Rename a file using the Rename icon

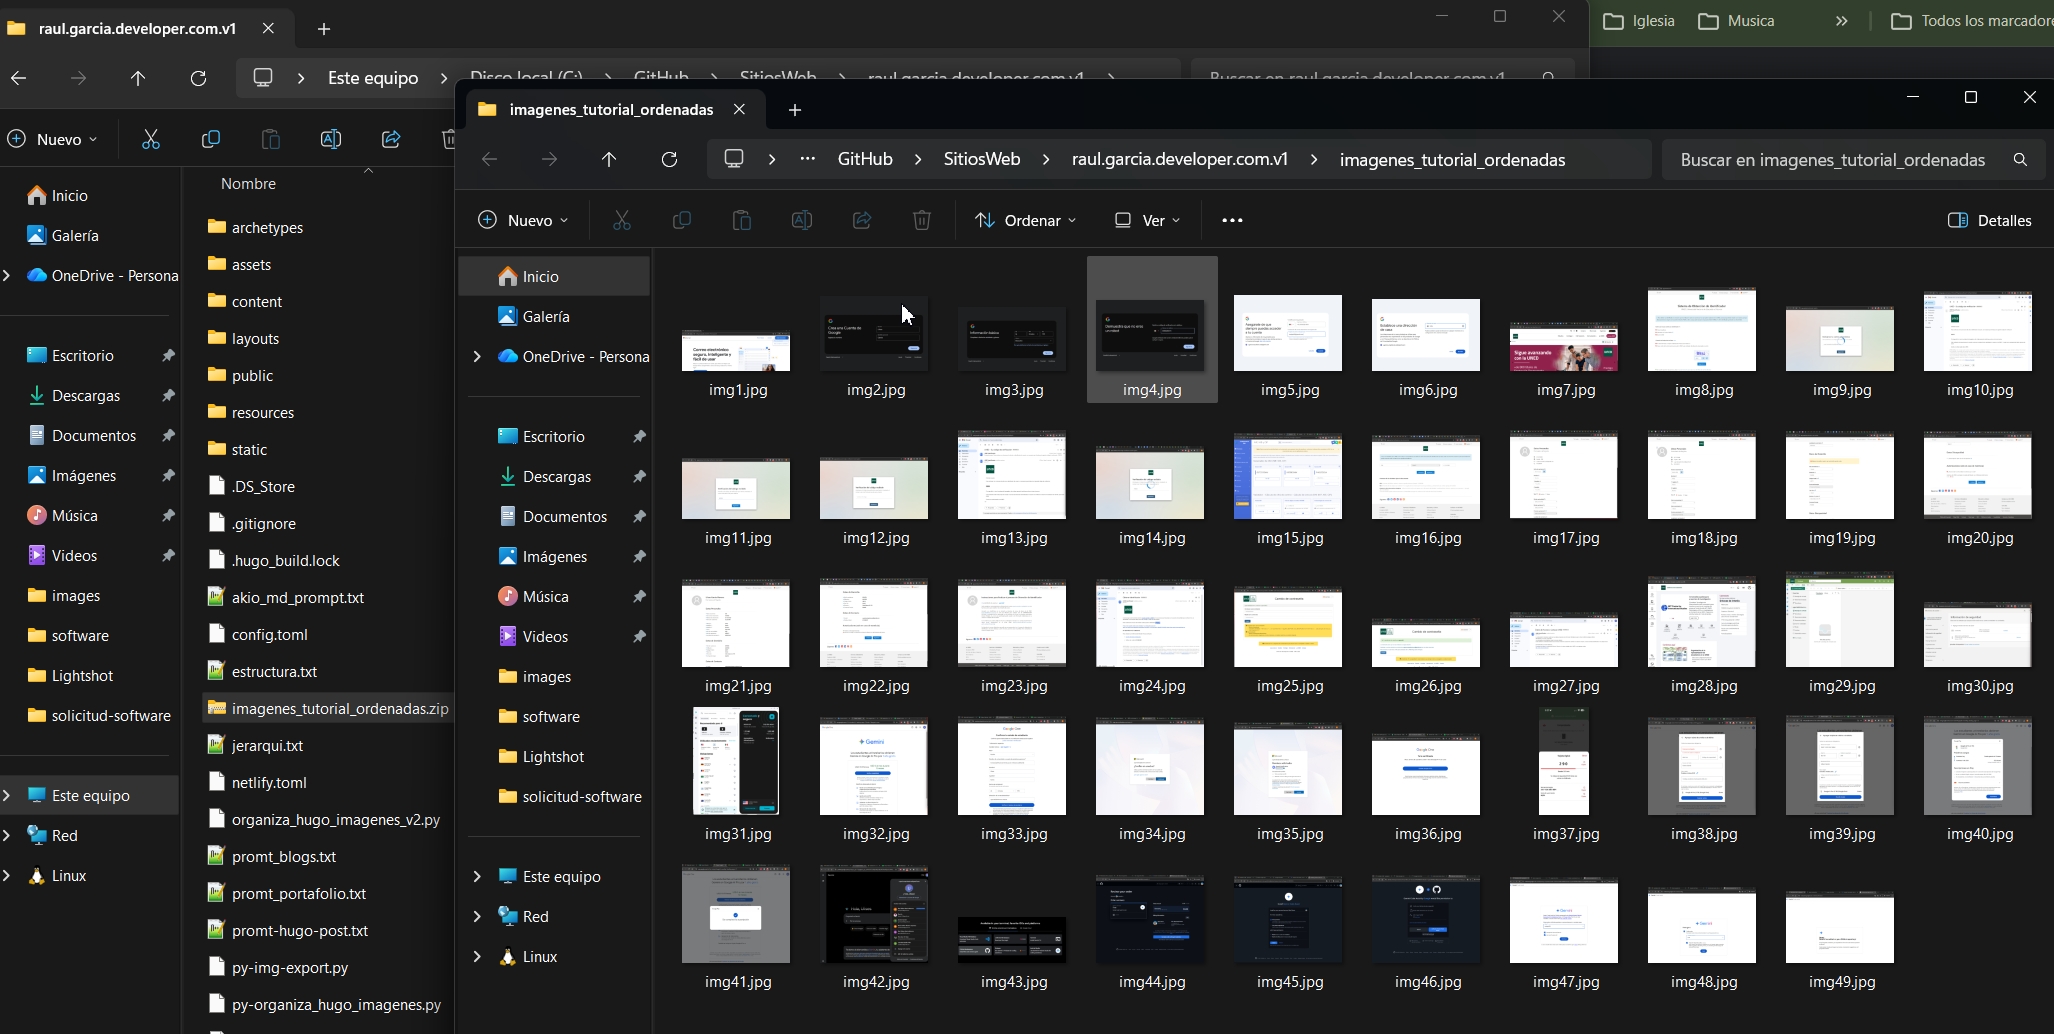click(802, 220)
